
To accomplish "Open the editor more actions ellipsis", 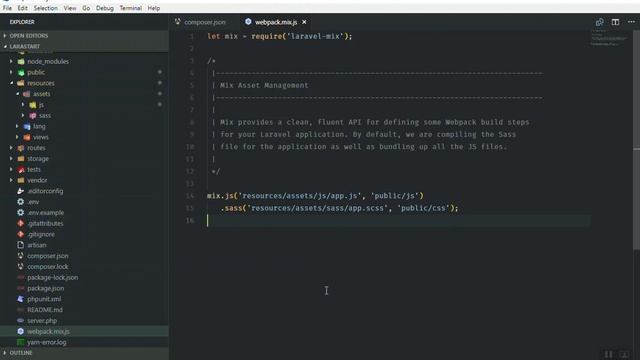I will point(631,22).
